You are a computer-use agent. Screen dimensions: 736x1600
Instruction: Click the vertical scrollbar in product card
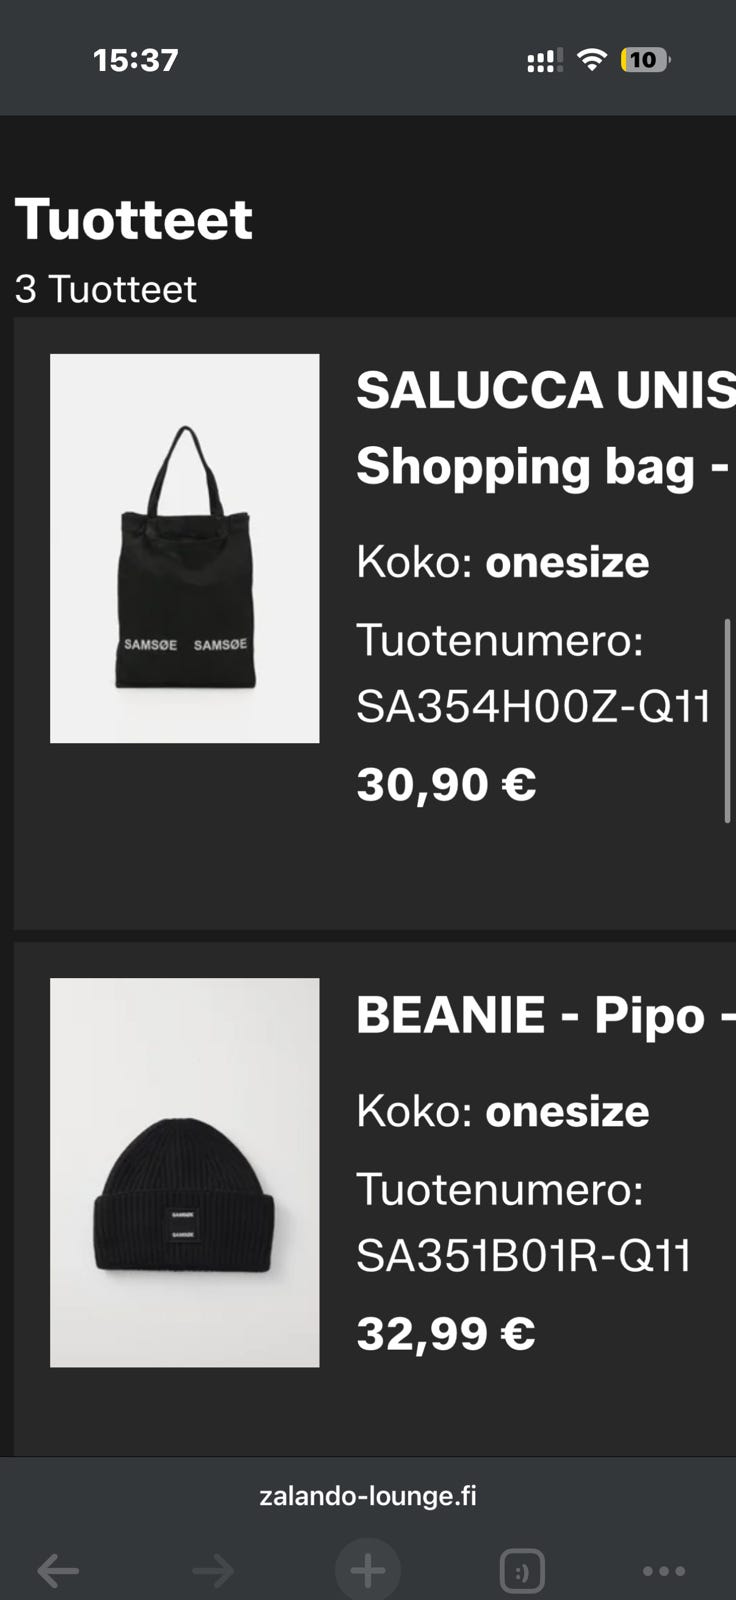[727, 720]
